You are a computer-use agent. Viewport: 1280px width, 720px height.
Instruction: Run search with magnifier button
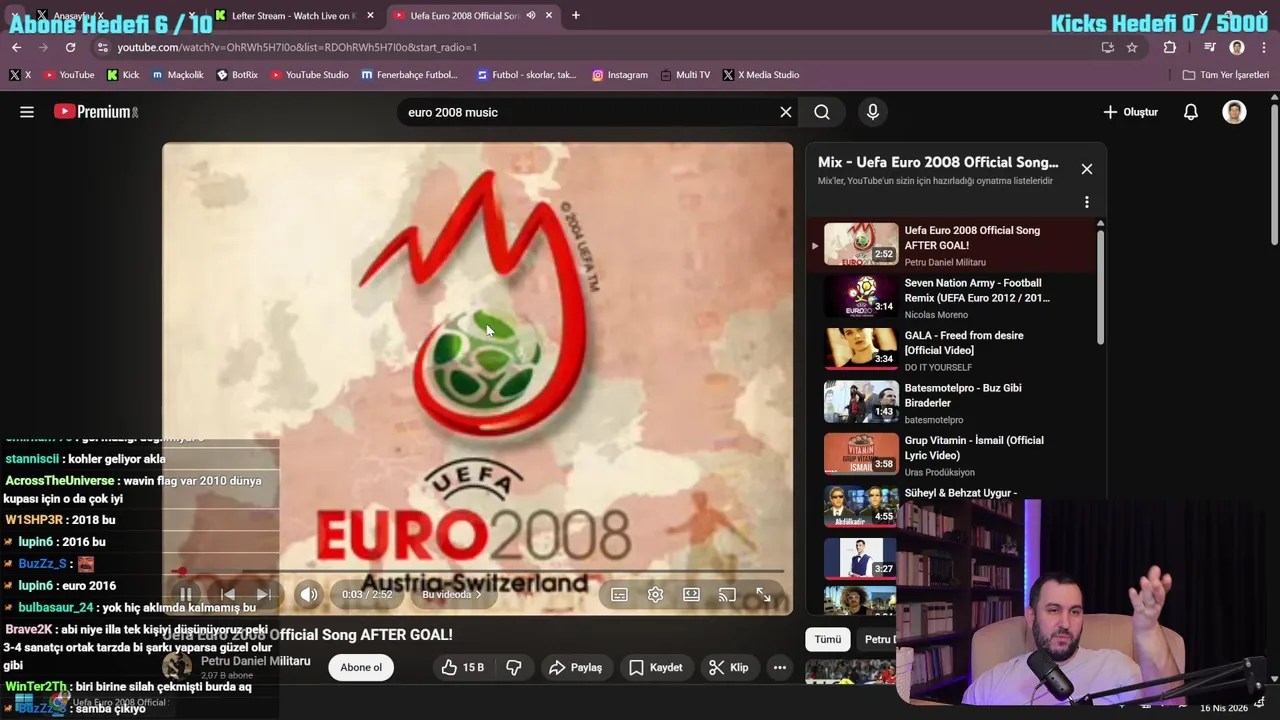(x=822, y=112)
